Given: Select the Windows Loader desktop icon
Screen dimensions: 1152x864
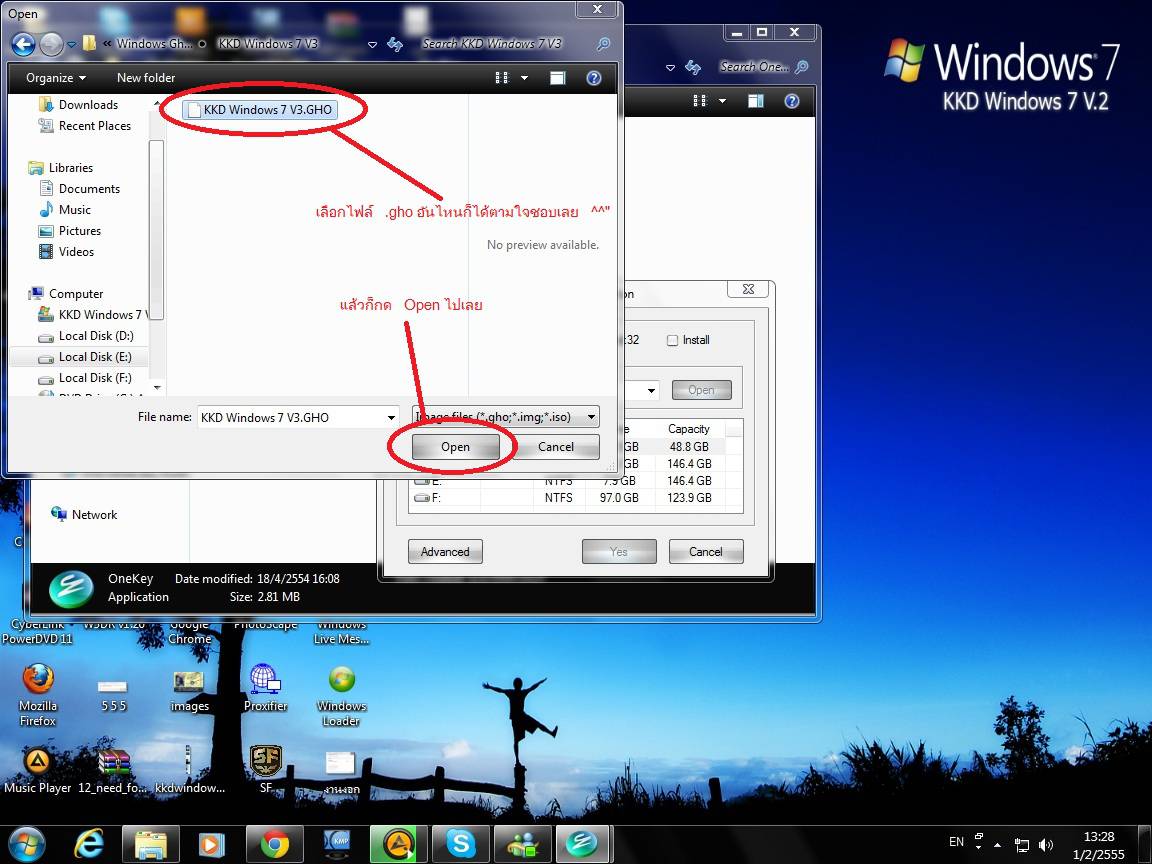Looking at the screenshot, I should click(x=342, y=696).
